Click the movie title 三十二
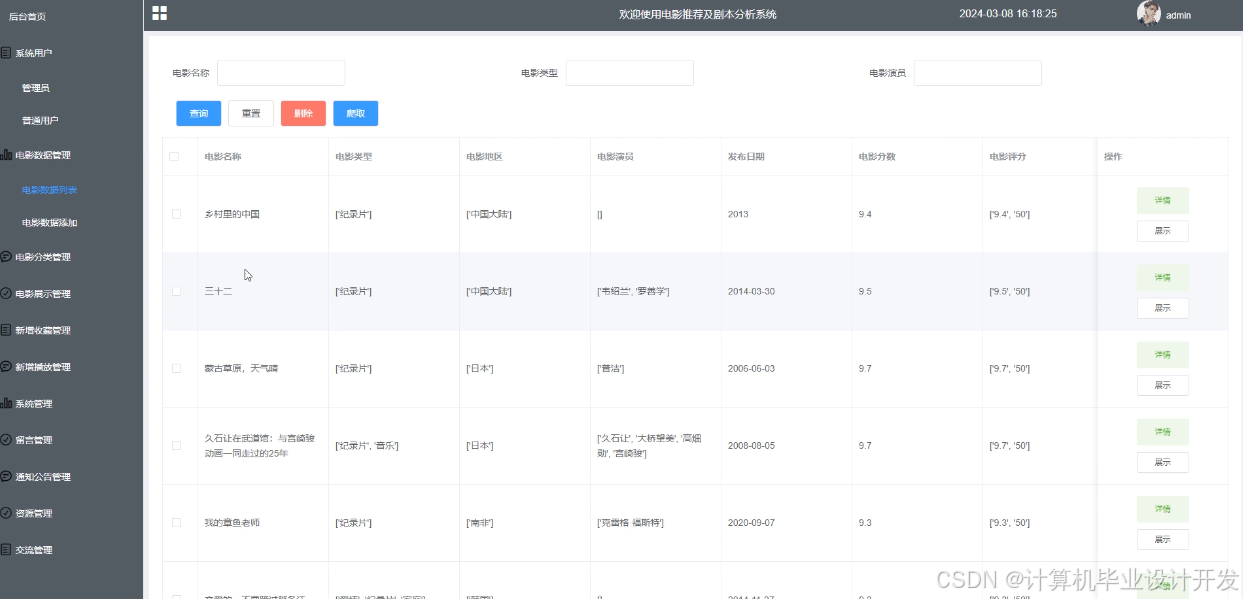 point(218,291)
